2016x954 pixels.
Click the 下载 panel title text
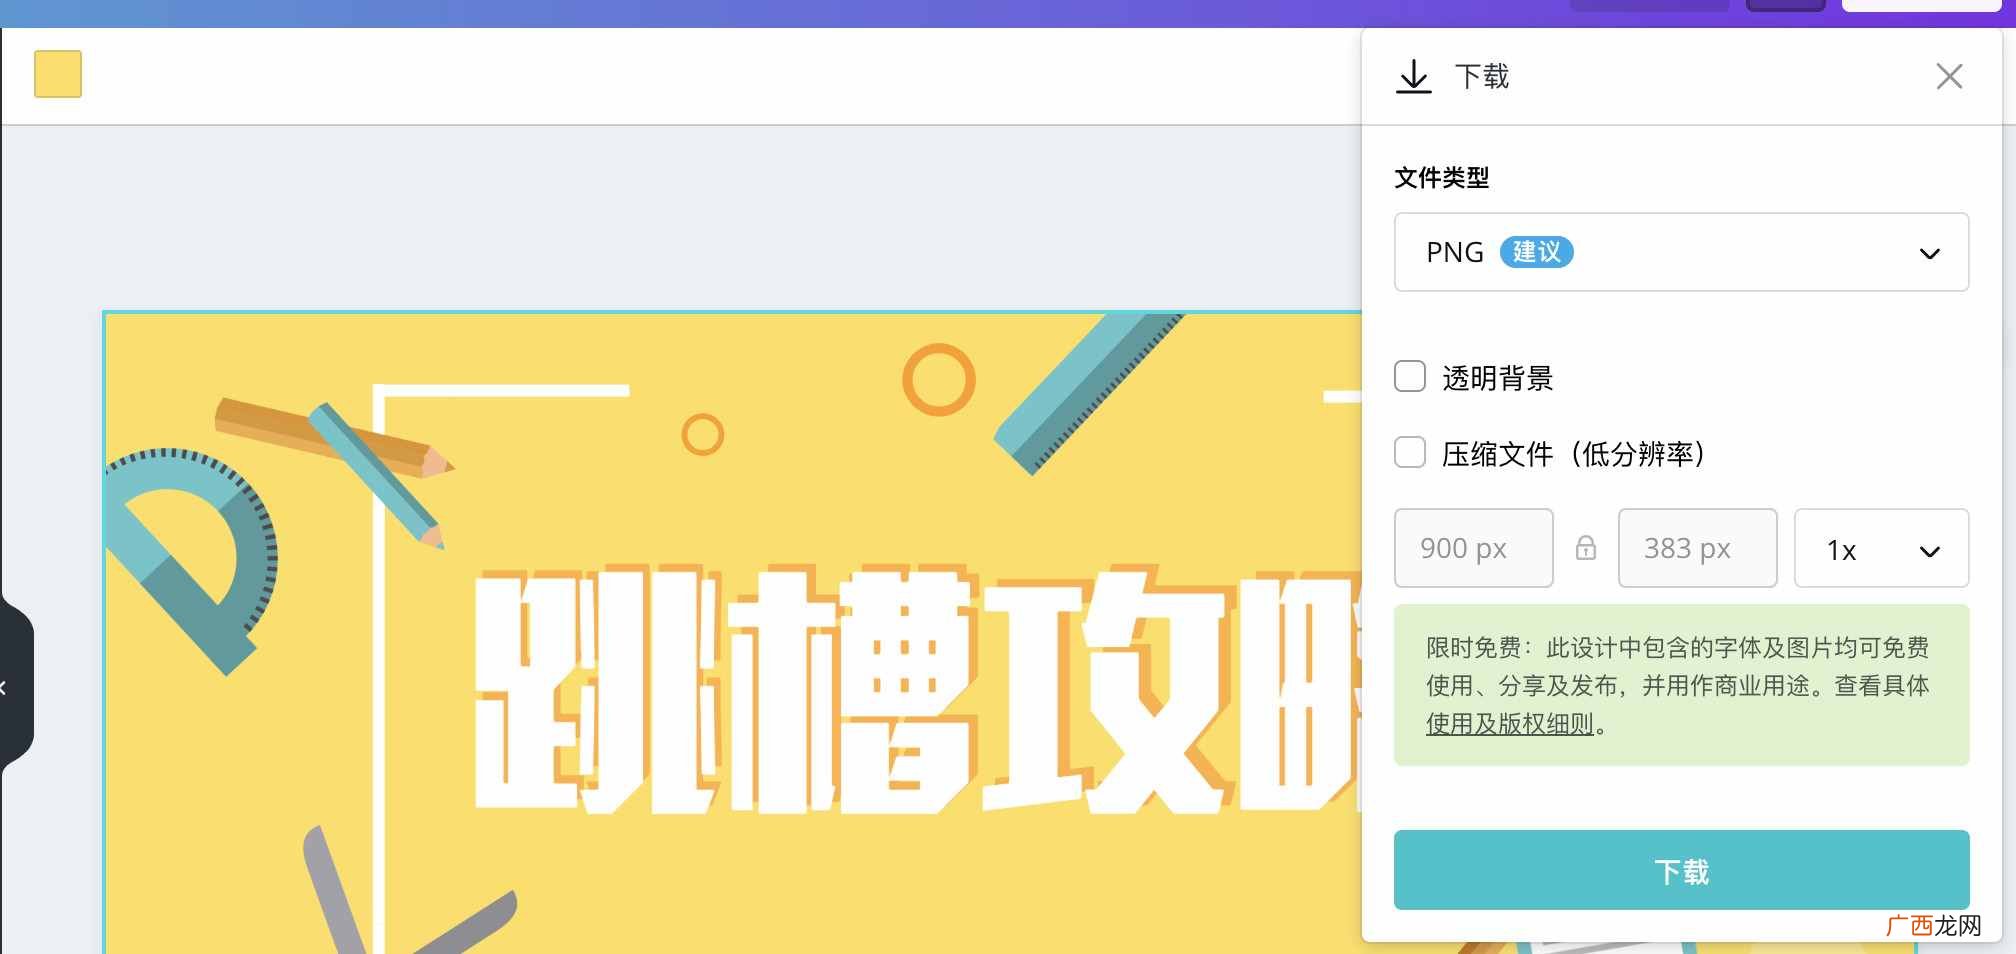point(1481,77)
